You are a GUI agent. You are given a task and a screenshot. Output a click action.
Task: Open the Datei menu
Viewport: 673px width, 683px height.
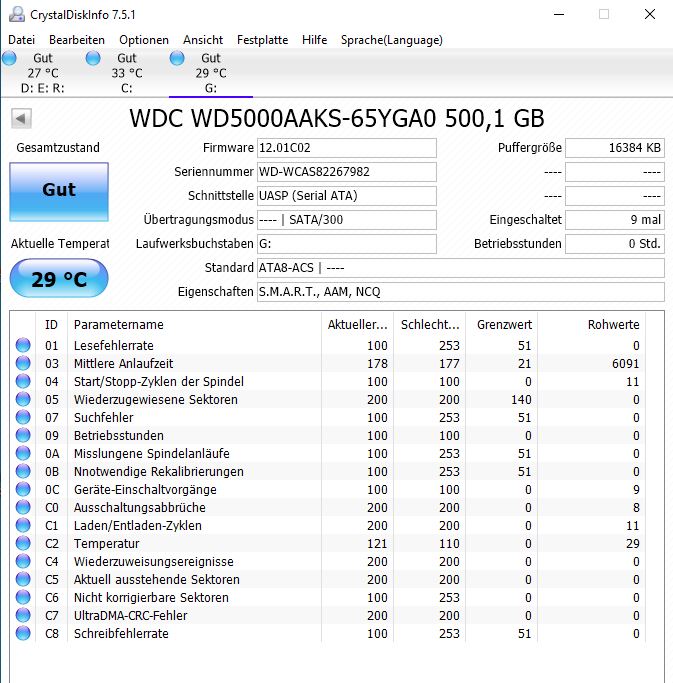[x=21, y=40]
